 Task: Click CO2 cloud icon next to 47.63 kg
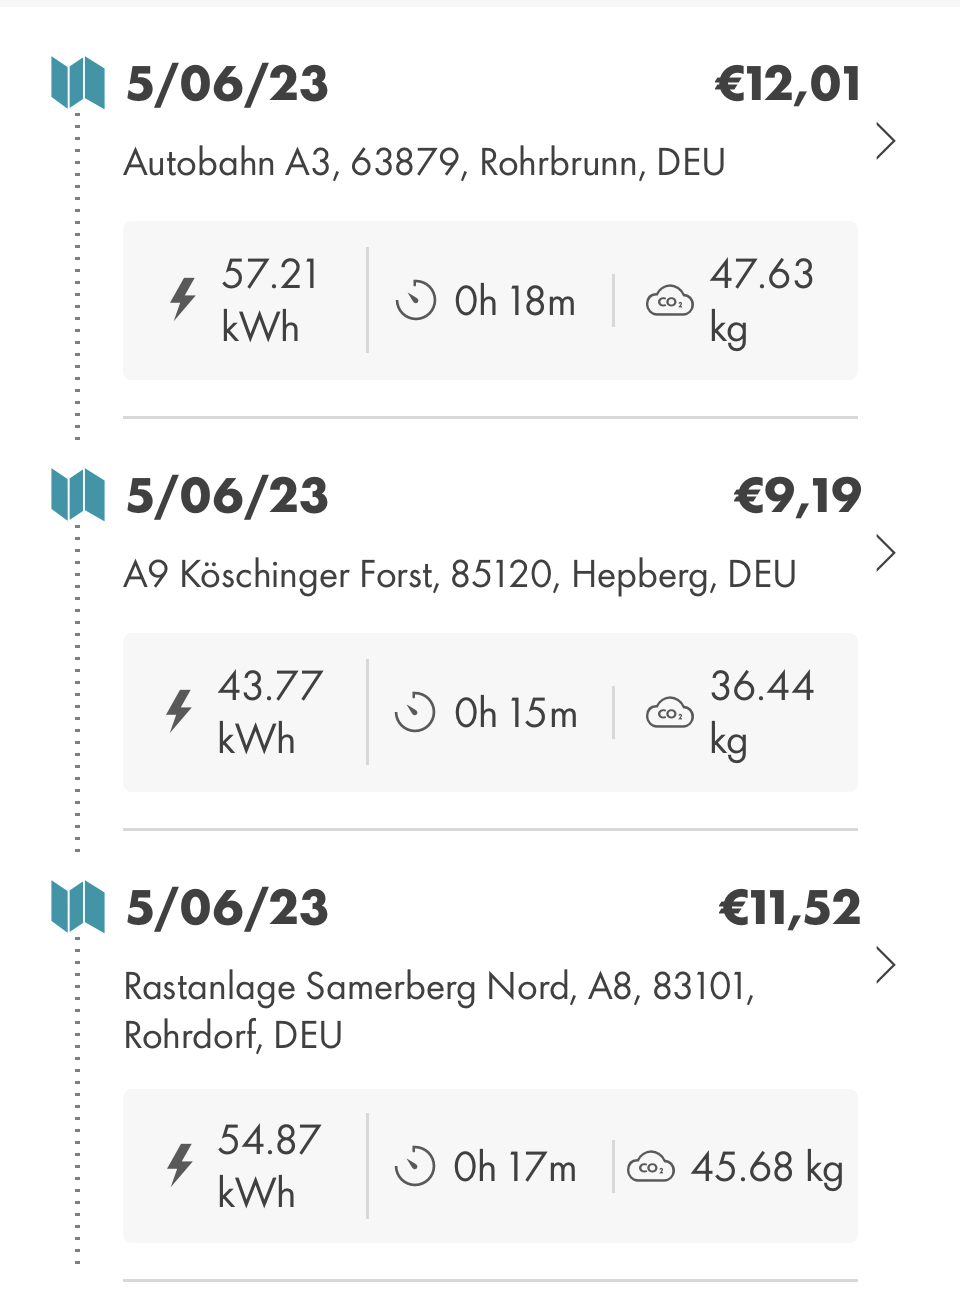coord(670,300)
